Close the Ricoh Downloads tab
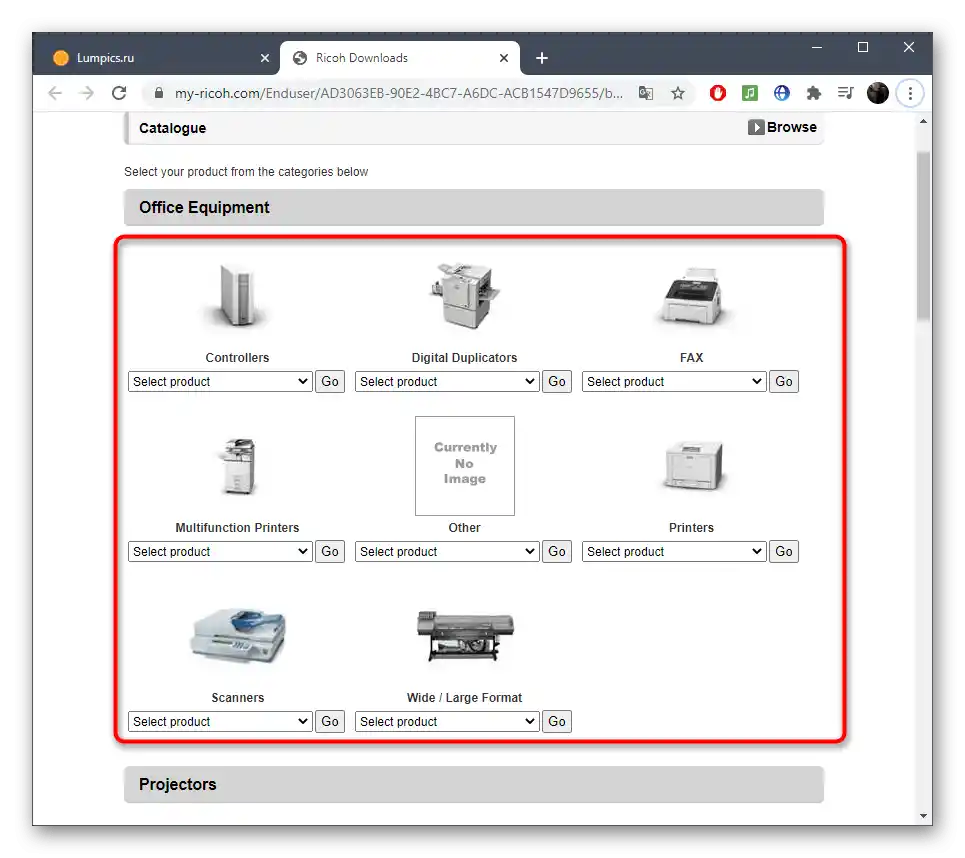The width and height of the screenshot is (965, 858). (x=503, y=58)
